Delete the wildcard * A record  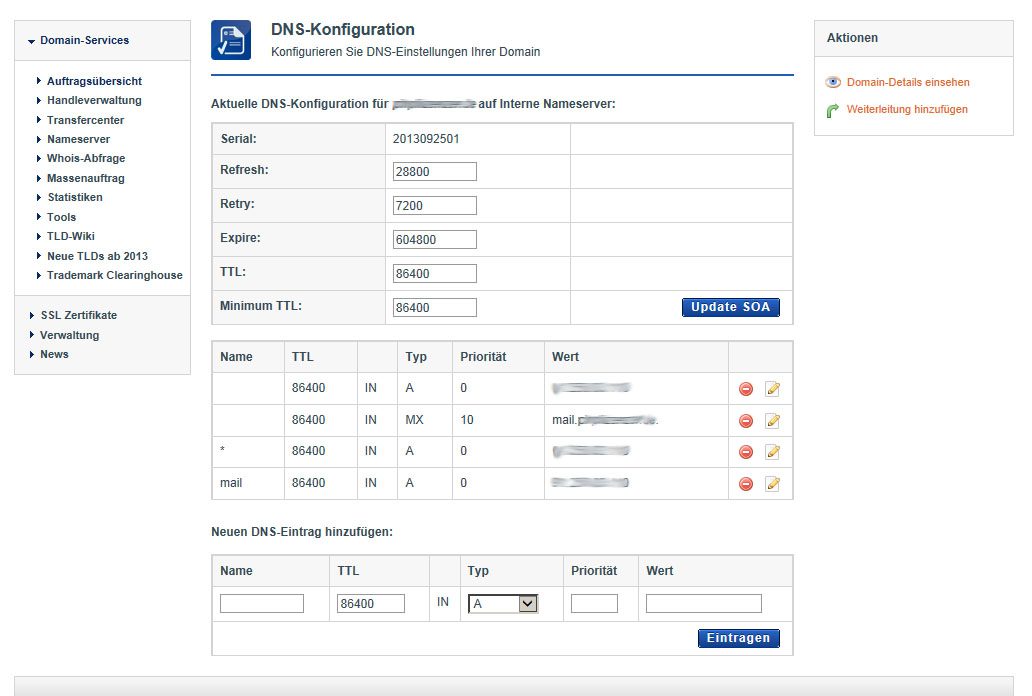(746, 452)
